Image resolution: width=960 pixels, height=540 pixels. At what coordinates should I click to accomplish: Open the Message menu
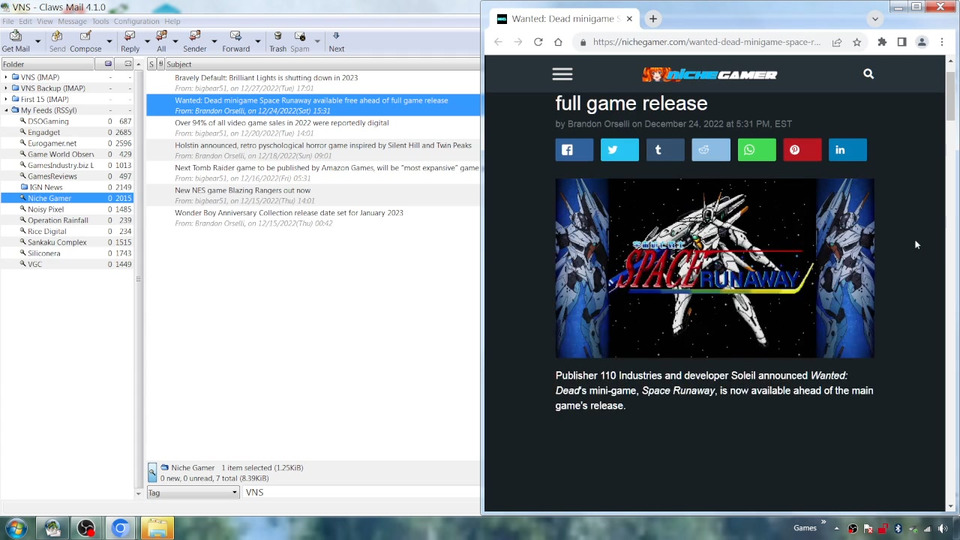[x=72, y=21]
